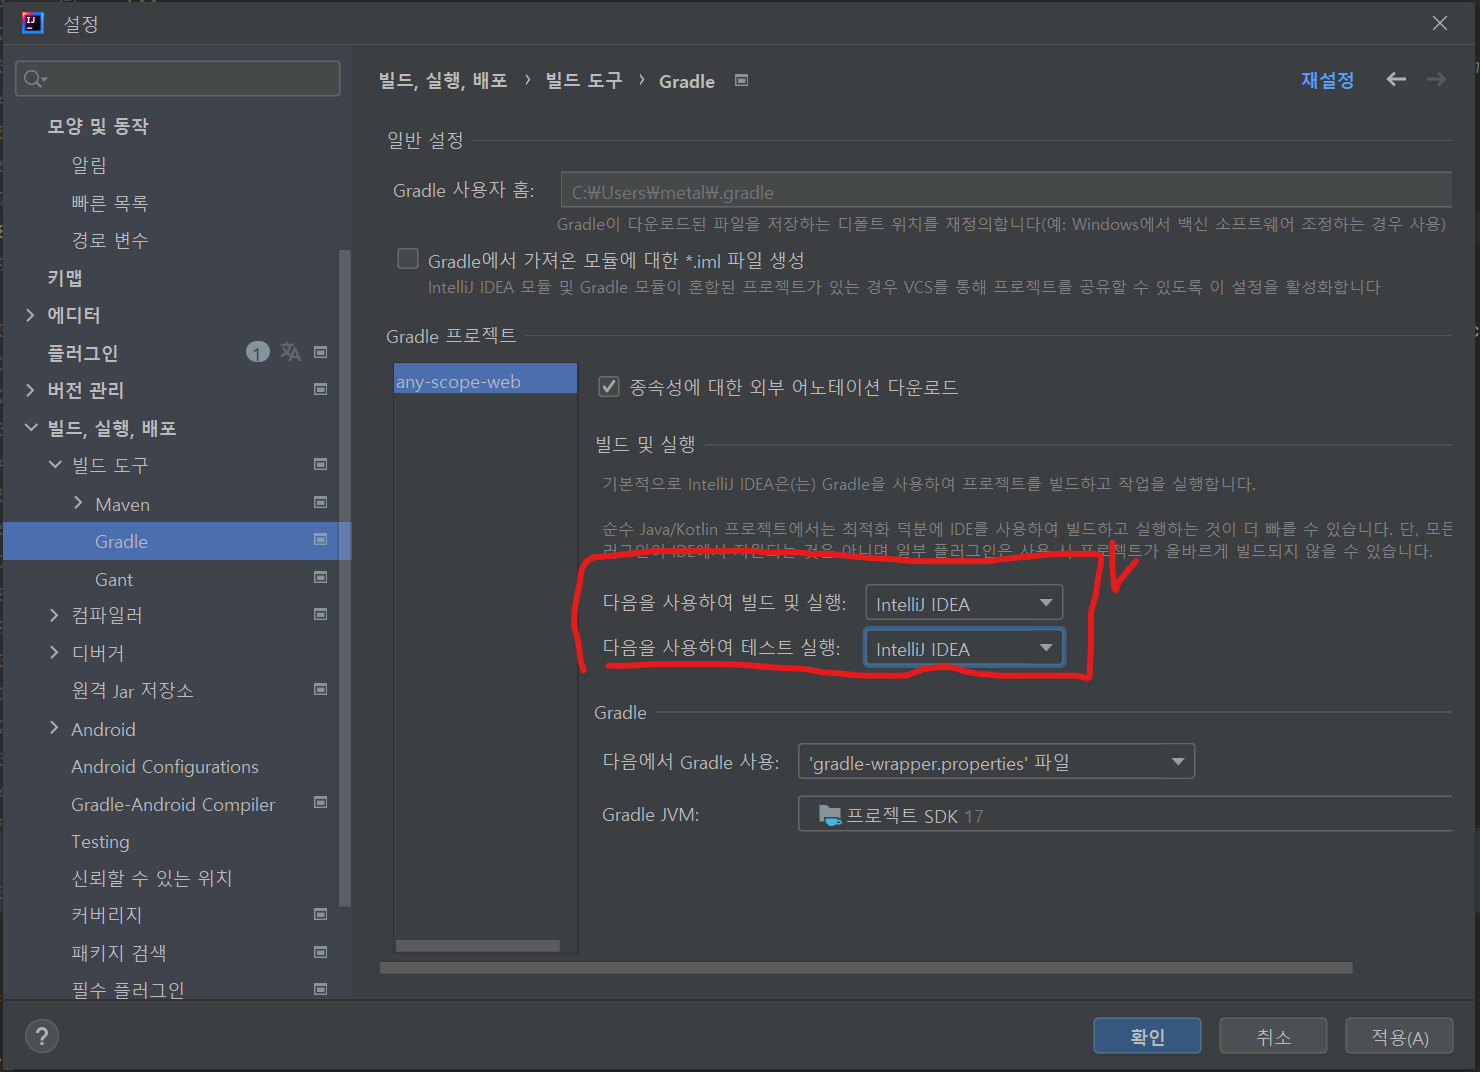Click the 확인 OK button
1480x1072 pixels.
click(x=1147, y=1036)
